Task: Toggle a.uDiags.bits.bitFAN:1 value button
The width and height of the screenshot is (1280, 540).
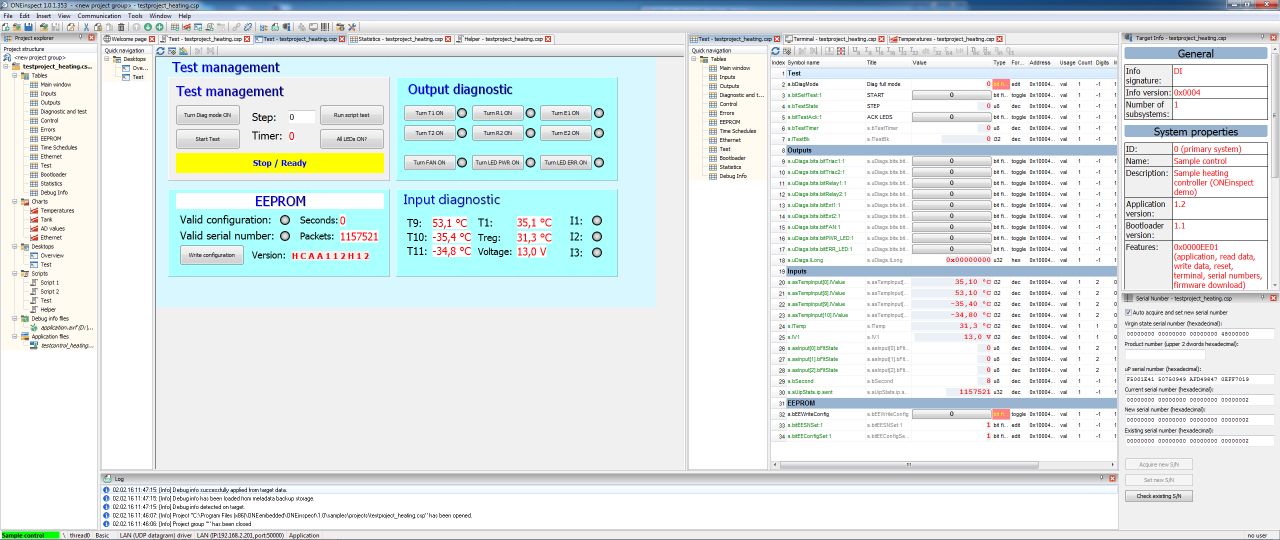Action: pyautogui.click(x=950, y=227)
